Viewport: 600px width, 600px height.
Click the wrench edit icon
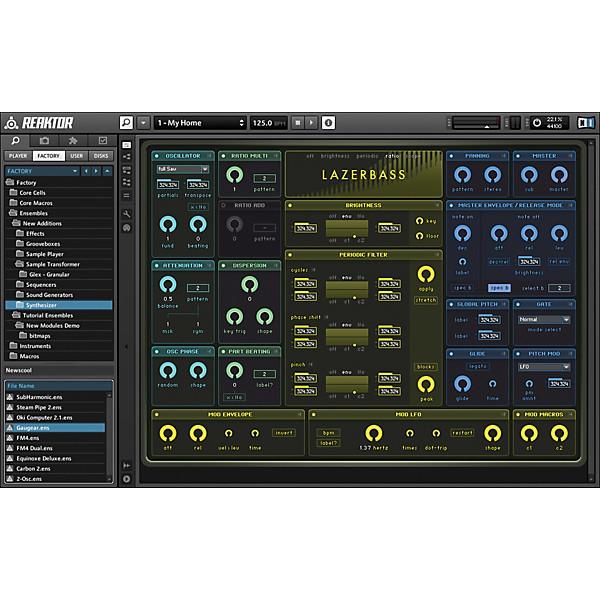tap(127, 214)
